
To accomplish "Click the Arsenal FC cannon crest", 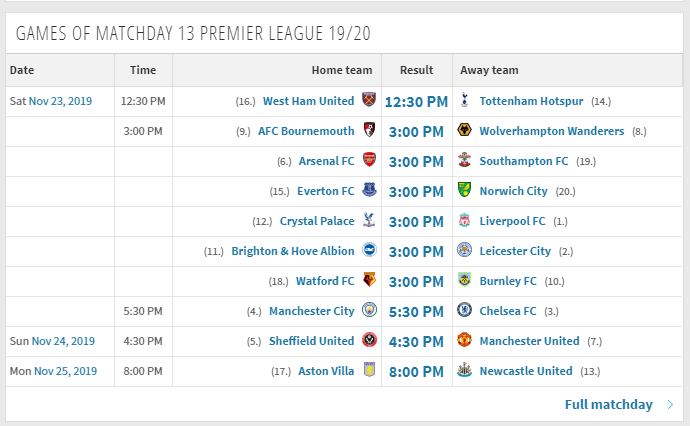I will 369,160.
